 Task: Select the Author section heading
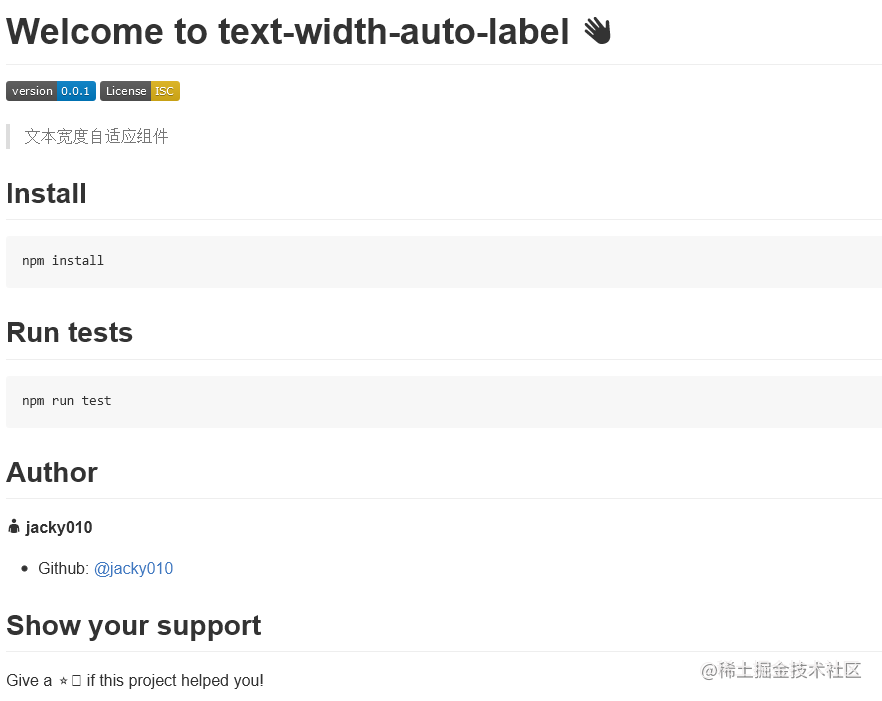(52, 472)
